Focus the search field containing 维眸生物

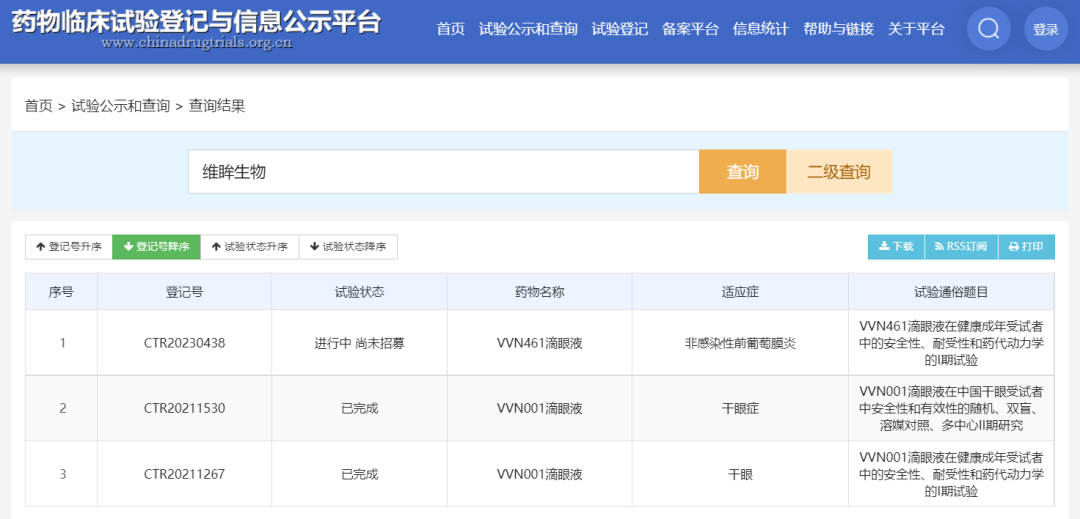tap(444, 171)
